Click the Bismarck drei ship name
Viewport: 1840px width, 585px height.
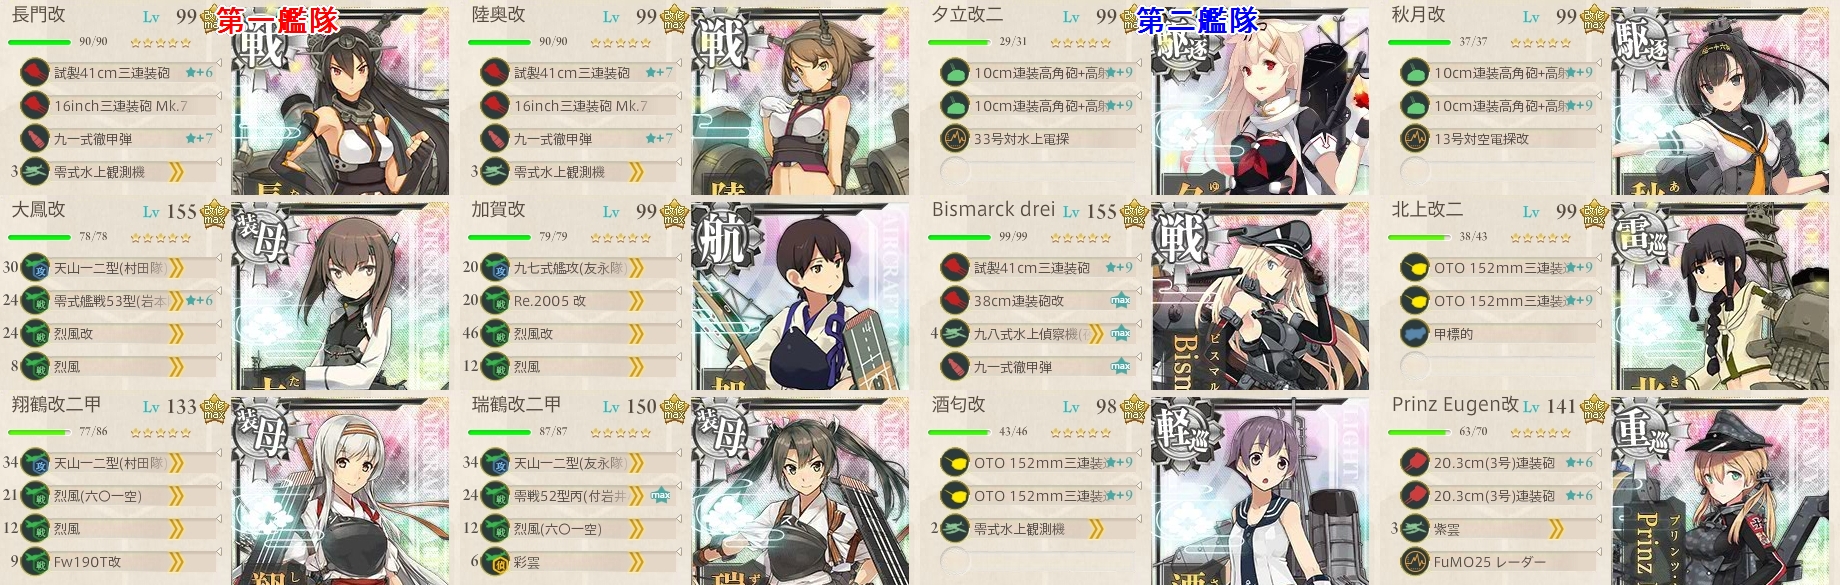pyautogui.click(x=993, y=210)
